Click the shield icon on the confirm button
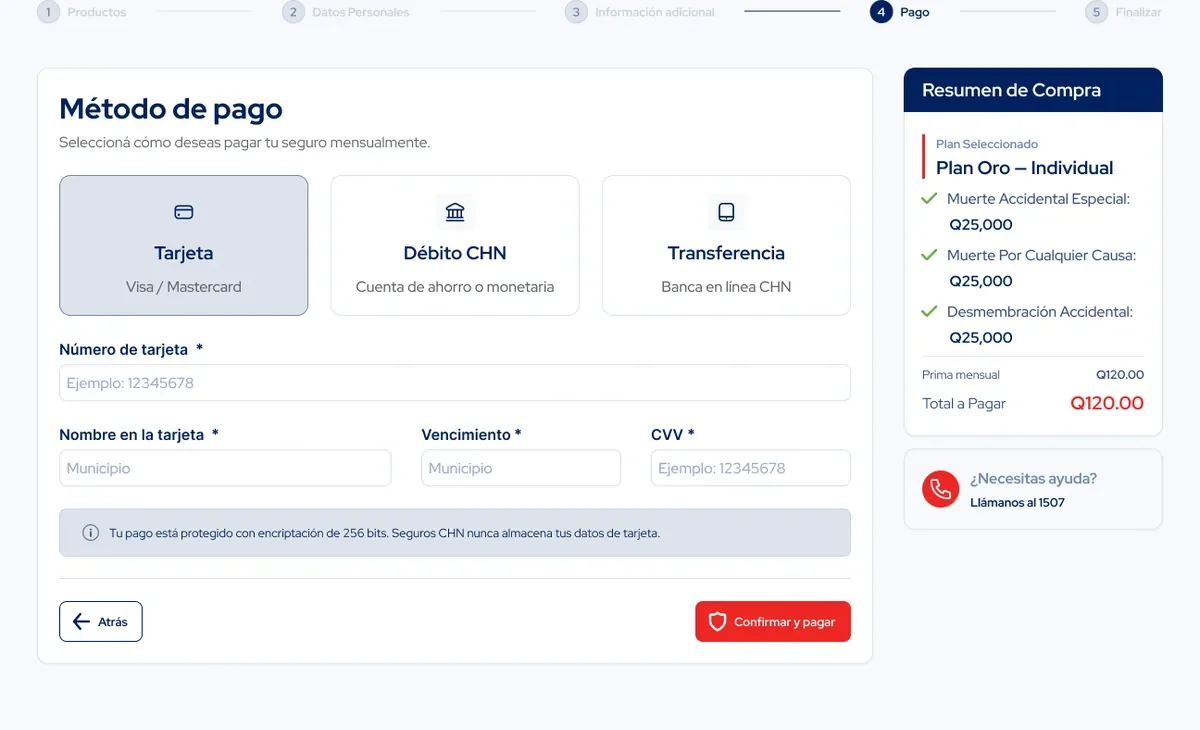This screenshot has width=1200, height=730. click(717, 622)
